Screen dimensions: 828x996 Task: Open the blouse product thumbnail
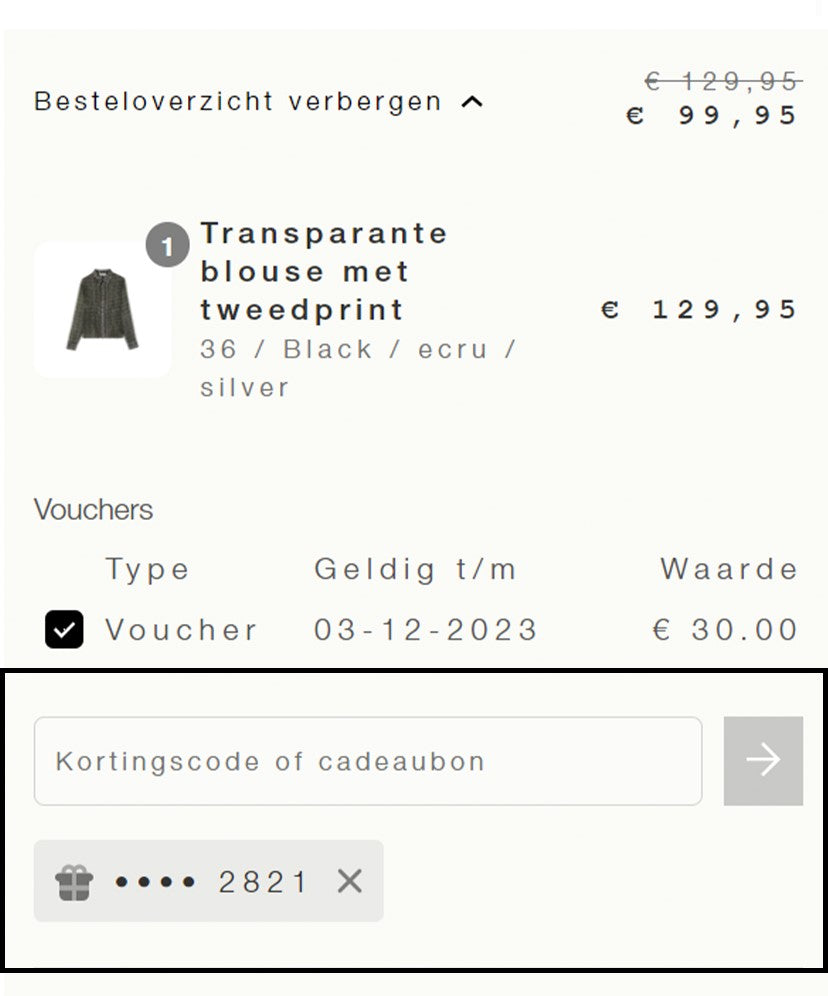tap(102, 309)
